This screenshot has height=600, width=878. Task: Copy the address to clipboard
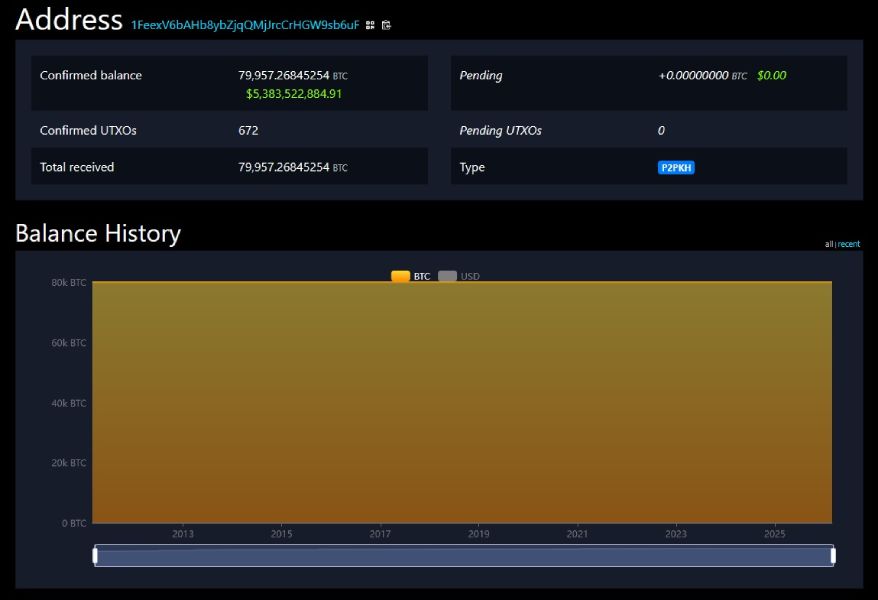tap(386, 25)
